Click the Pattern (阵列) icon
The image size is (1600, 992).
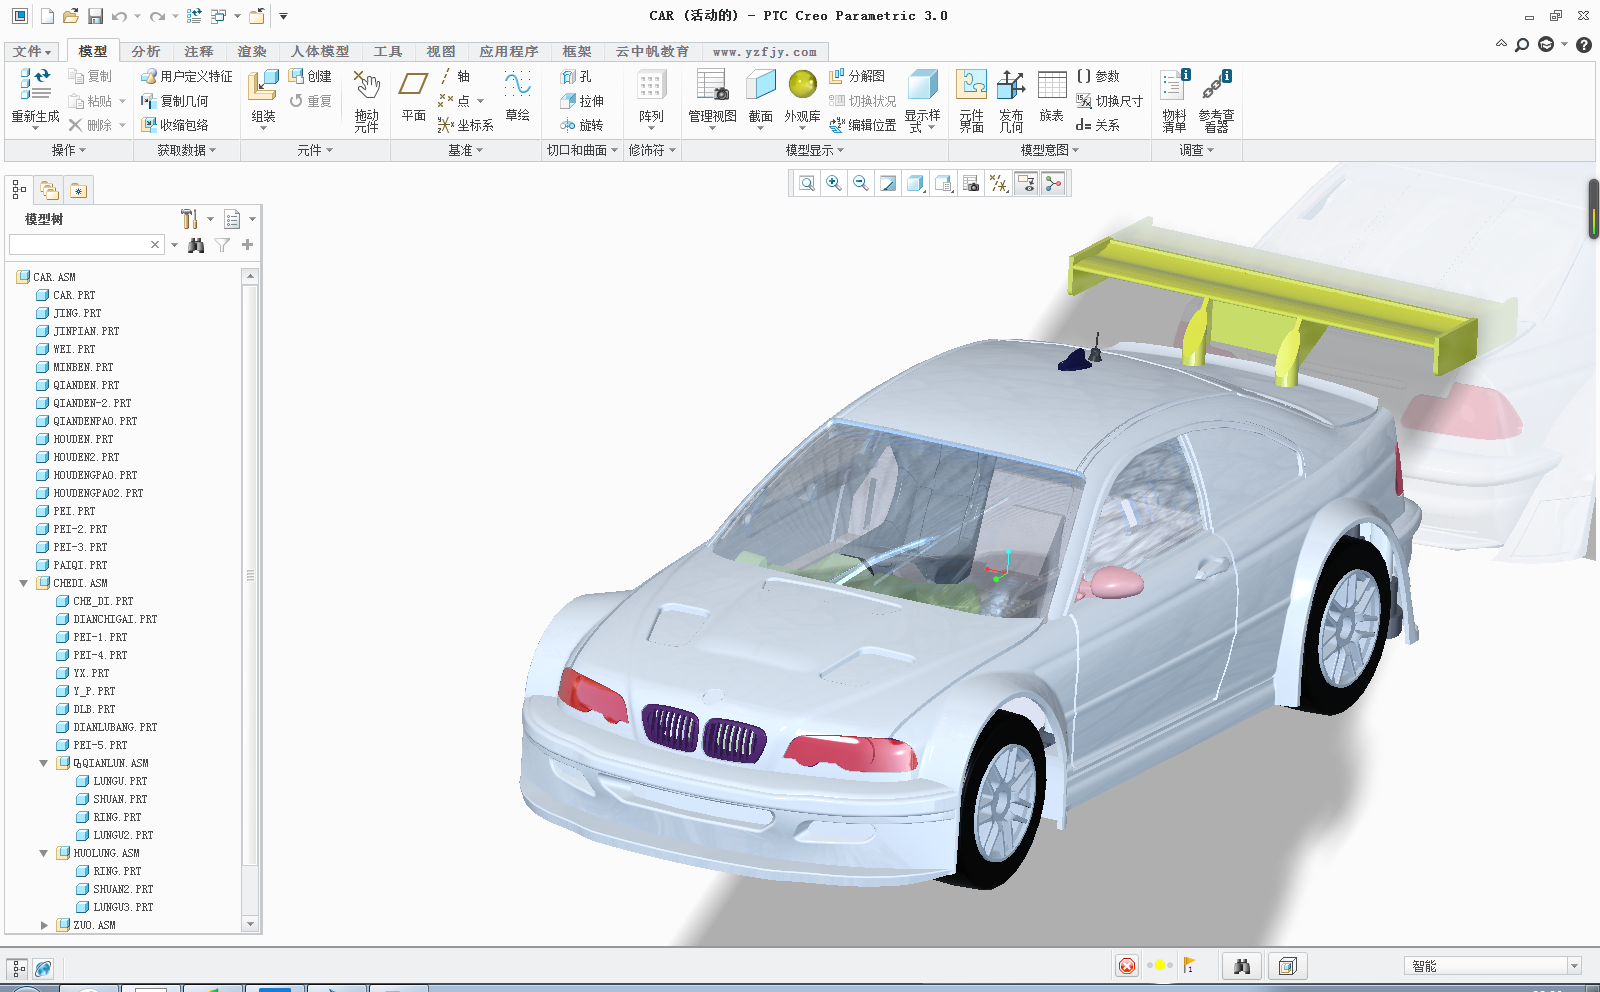(651, 86)
